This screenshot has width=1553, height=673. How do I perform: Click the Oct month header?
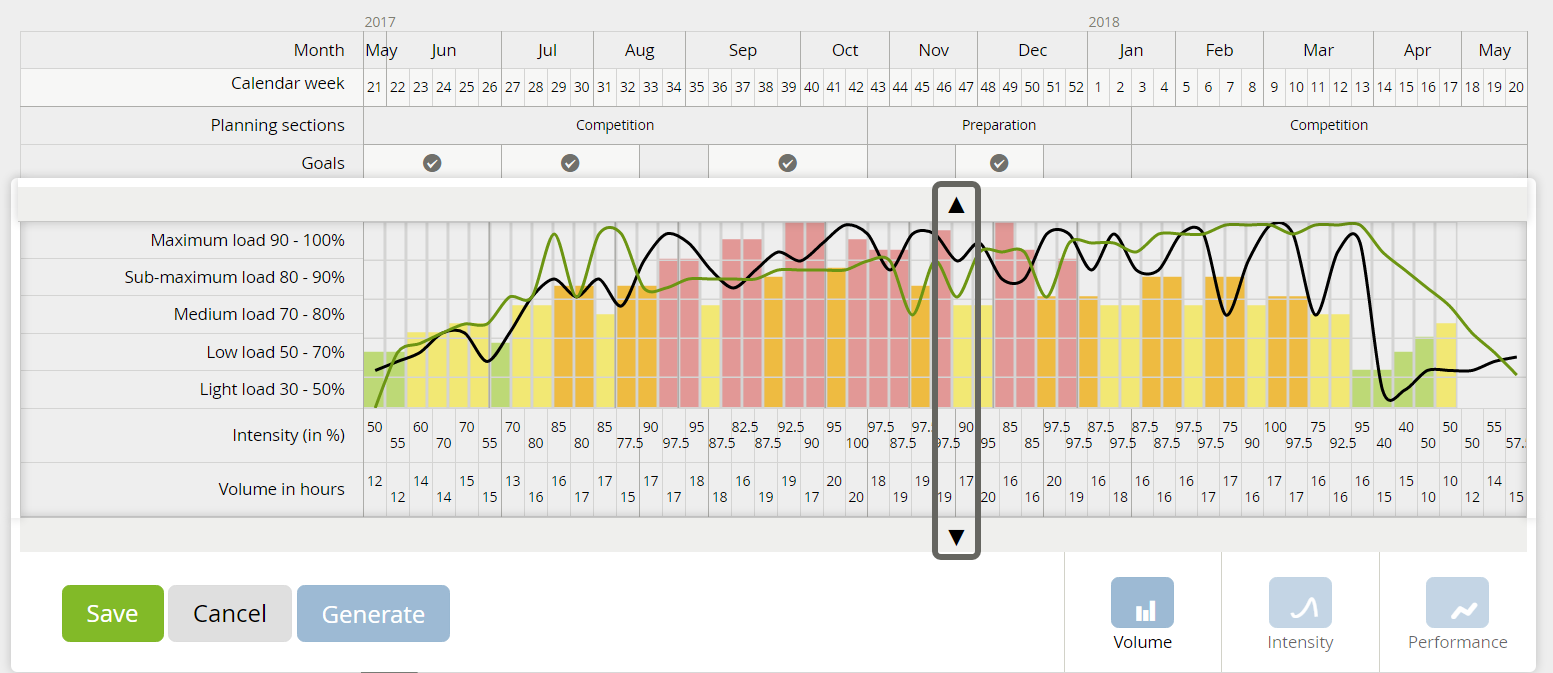[845, 50]
